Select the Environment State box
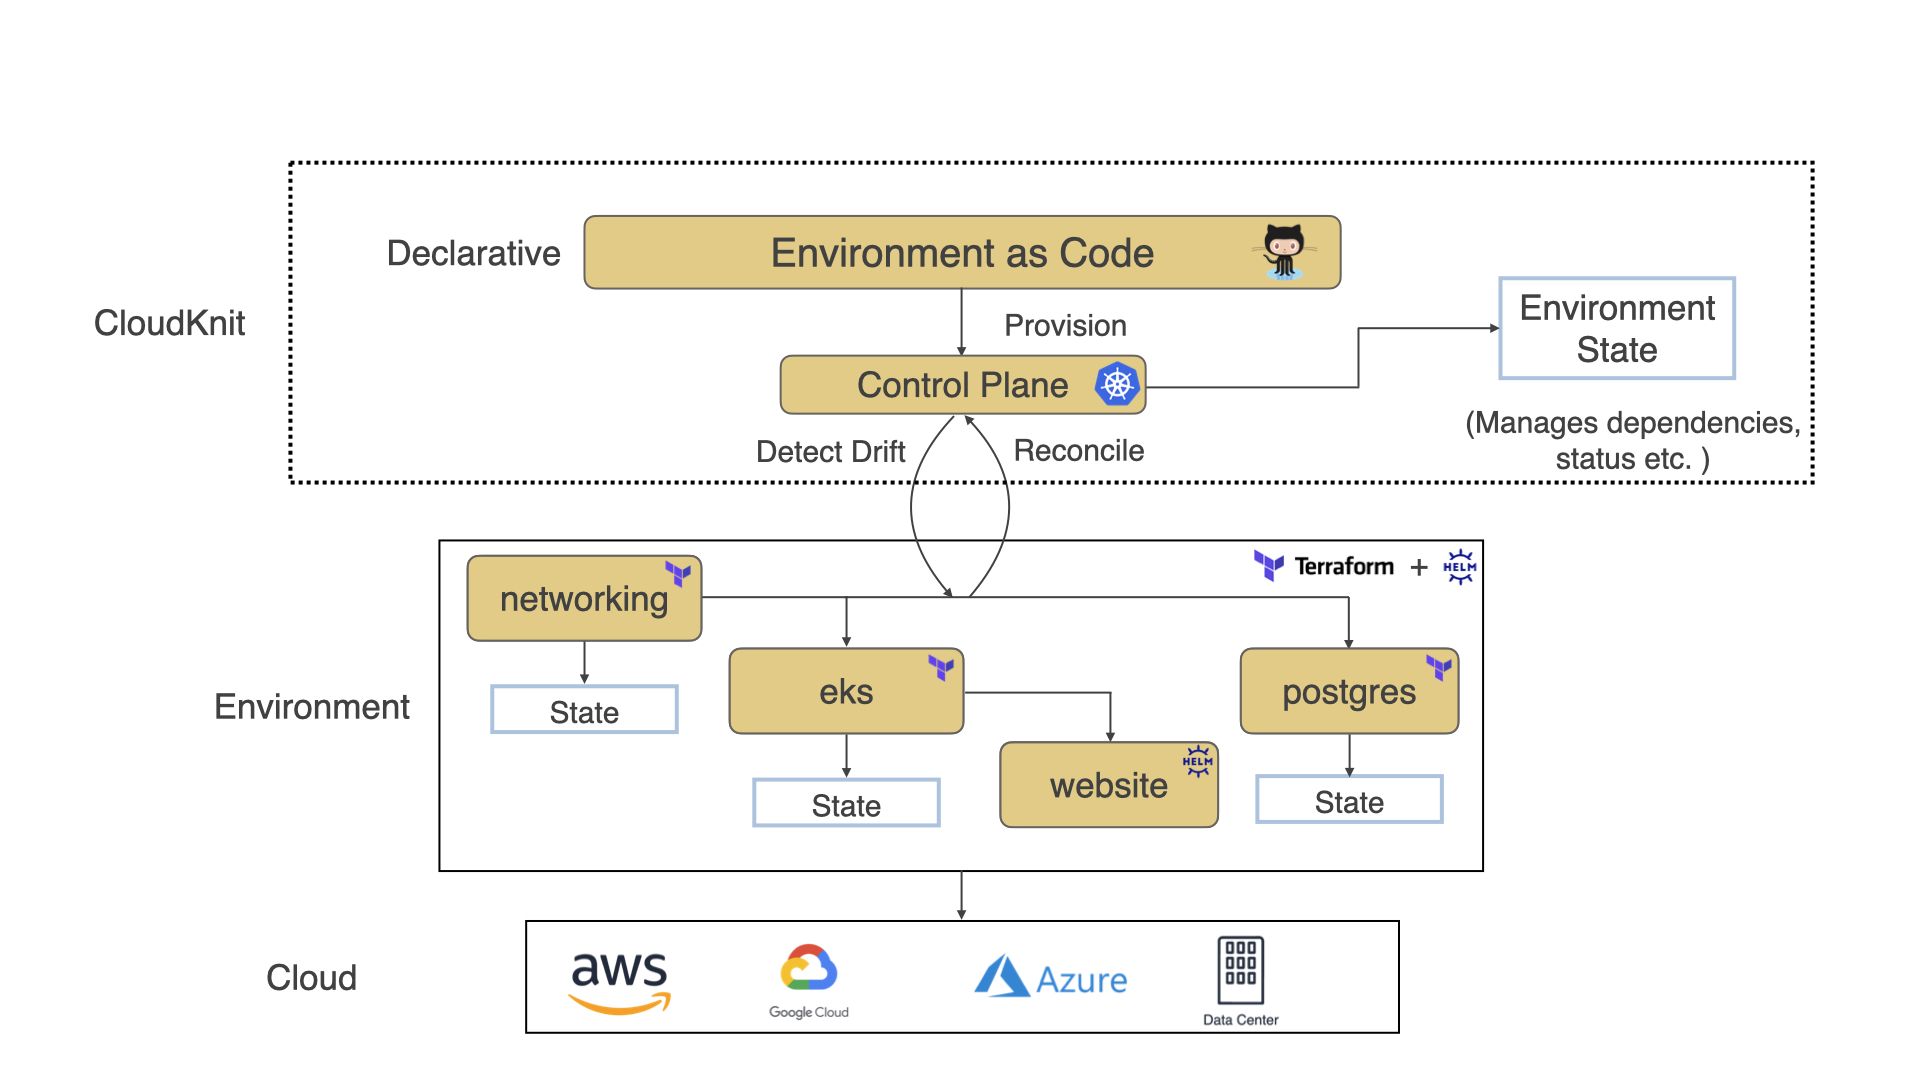The width and height of the screenshot is (1920, 1080). coord(1617,328)
